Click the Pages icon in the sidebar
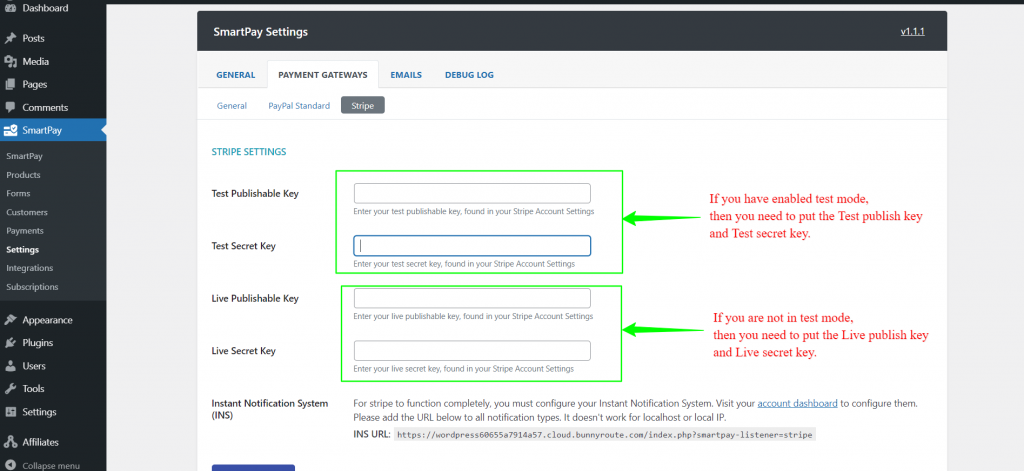 click(10, 84)
